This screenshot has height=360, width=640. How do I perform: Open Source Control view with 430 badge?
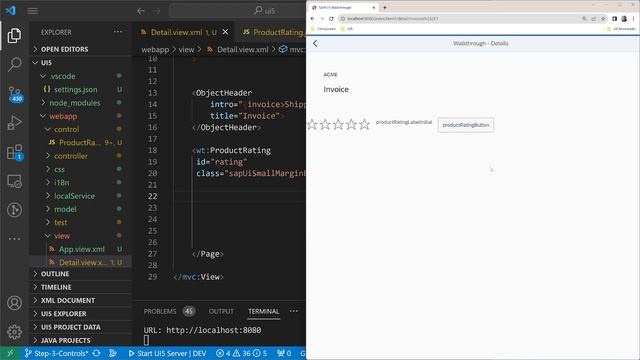pos(15,94)
